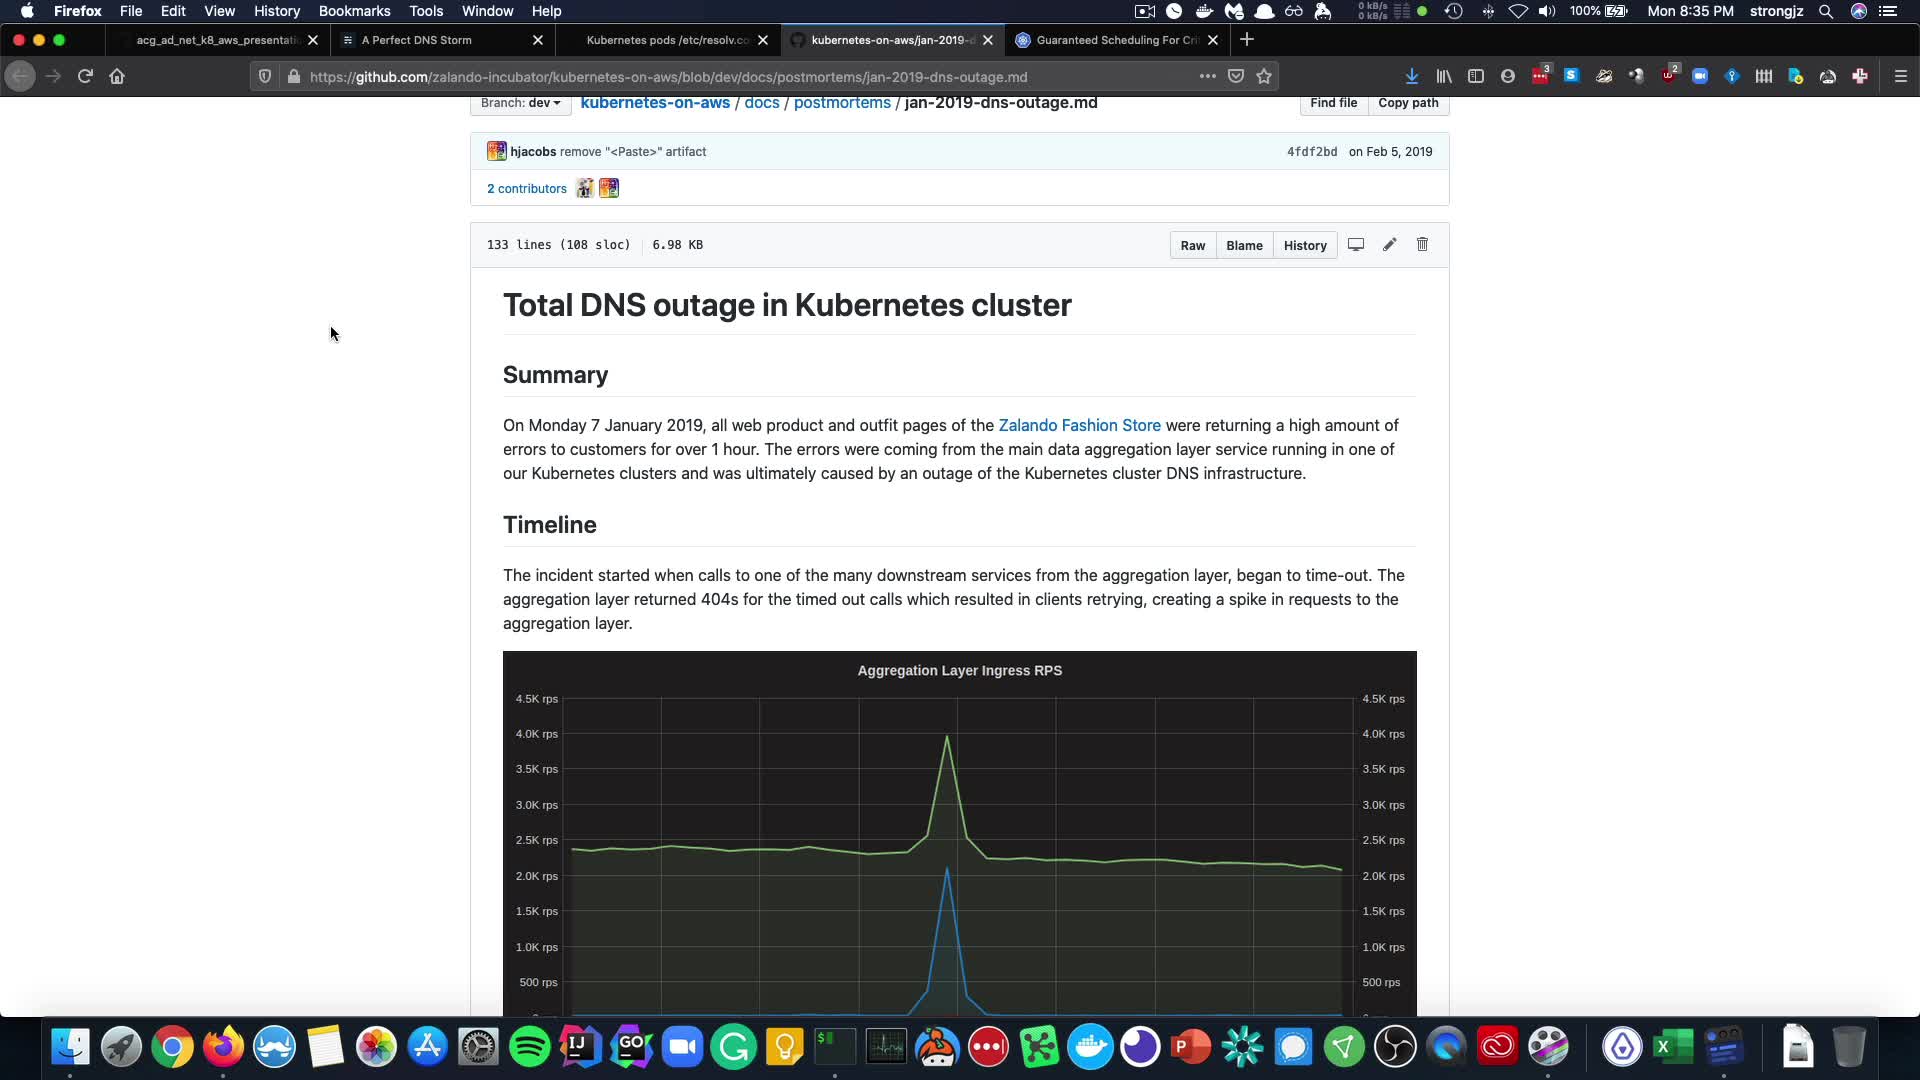Expand the Branch: dev dropdown

(x=520, y=103)
